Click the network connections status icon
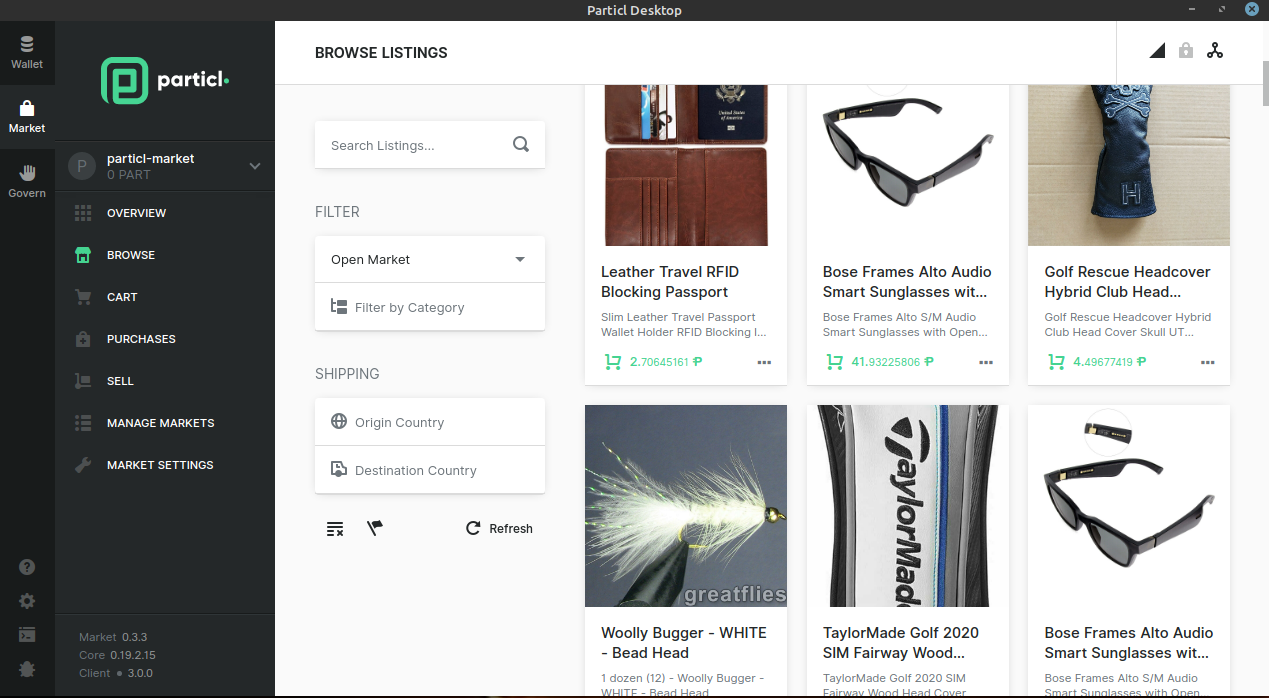This screenshot has width=1269, height=698. tap(1215, 50)
